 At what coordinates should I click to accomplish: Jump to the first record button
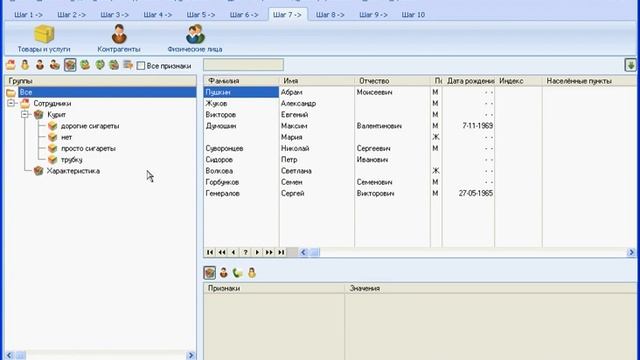click(210, 252)
